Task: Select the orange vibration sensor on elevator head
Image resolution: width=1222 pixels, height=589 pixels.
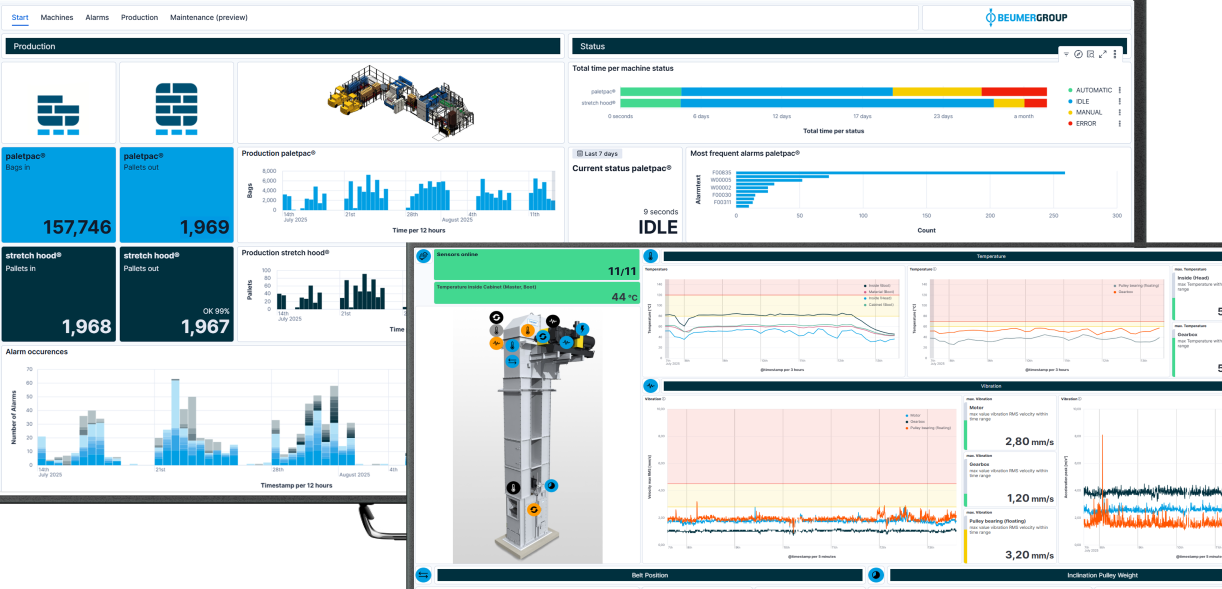Action: point(496,343)
